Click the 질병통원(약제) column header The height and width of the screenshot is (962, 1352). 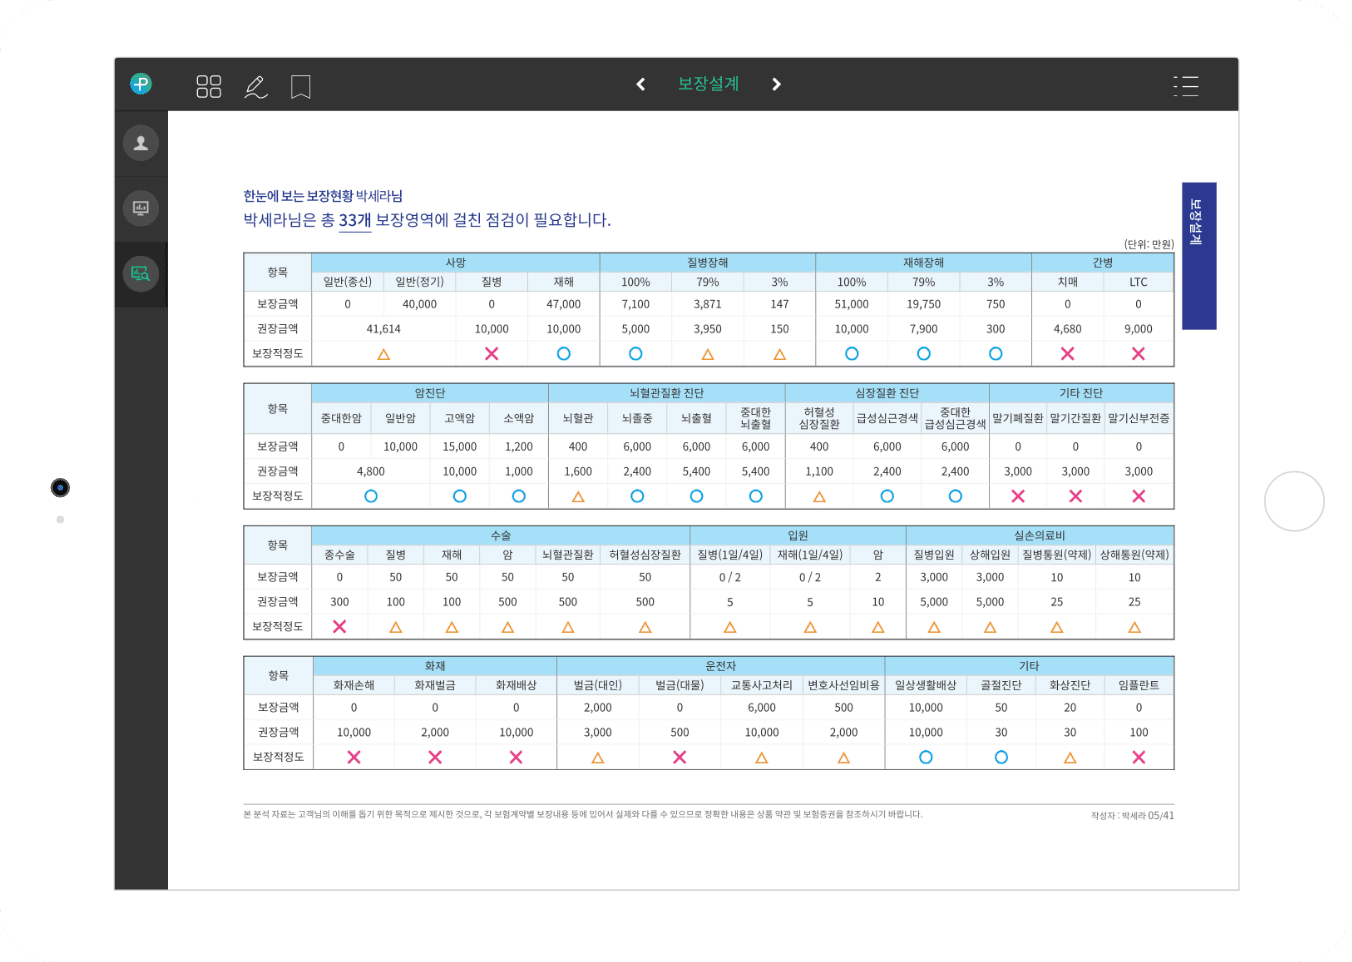(x=1056, y=554)
